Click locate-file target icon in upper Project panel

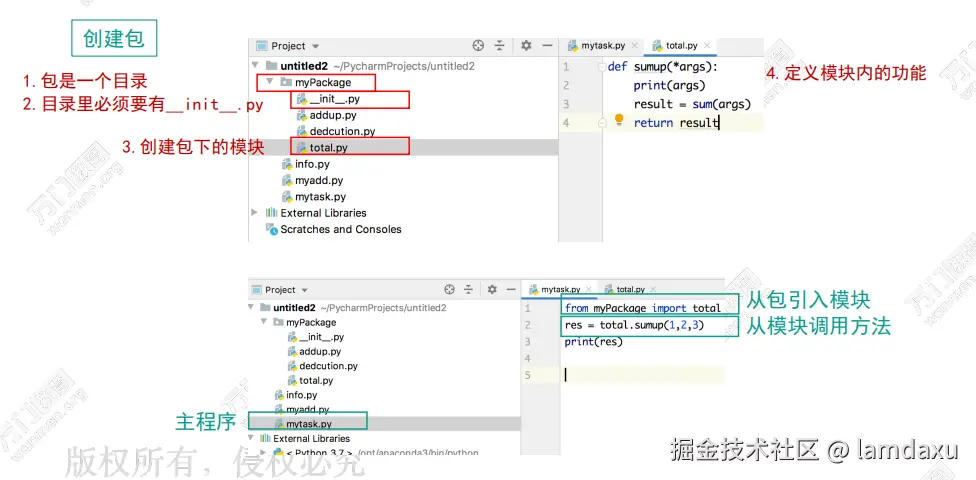(x=478, y=46)
